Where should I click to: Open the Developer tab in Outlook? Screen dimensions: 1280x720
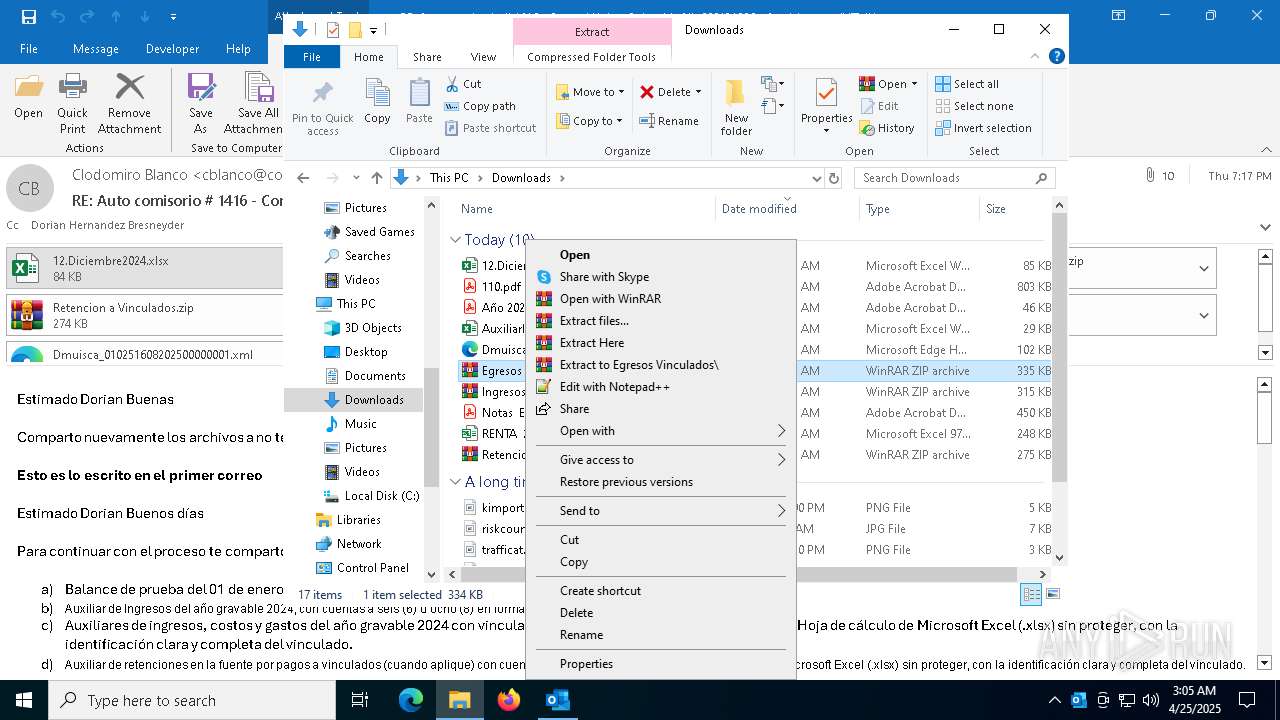[x=172, y=49]
